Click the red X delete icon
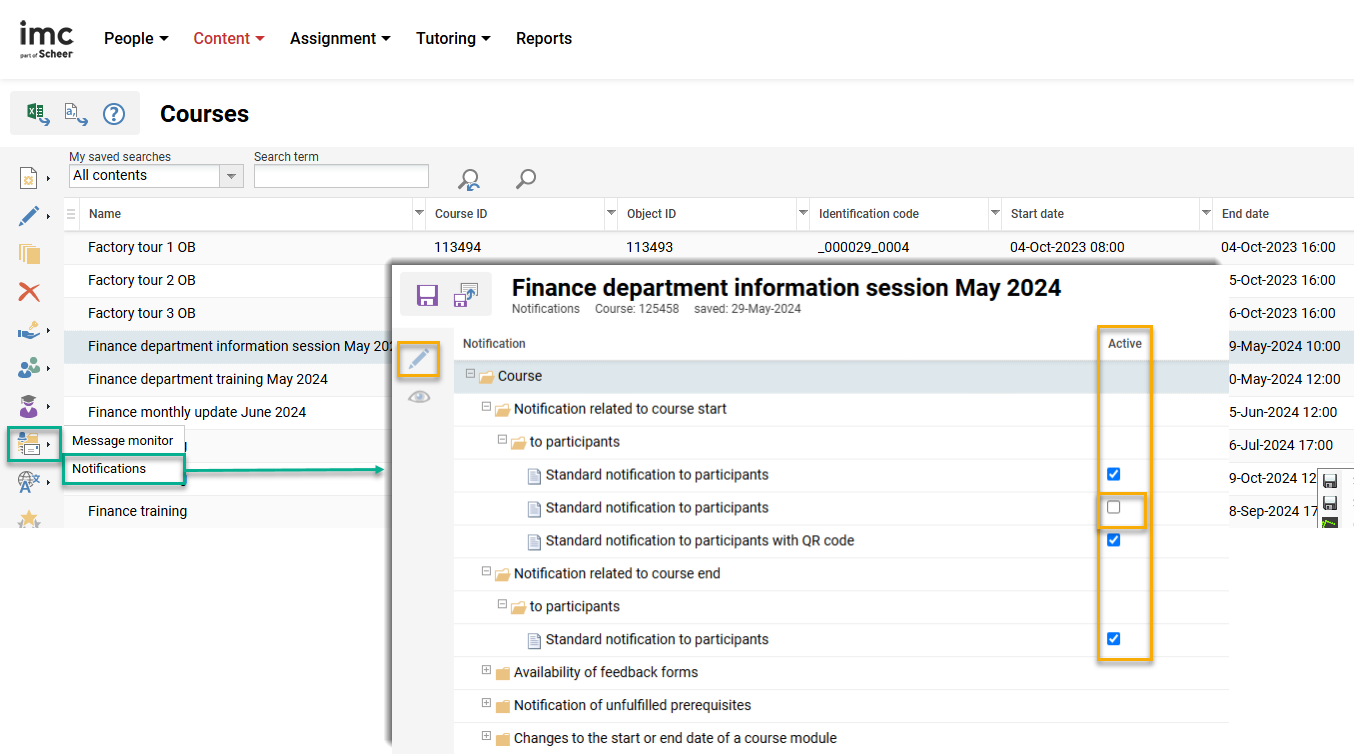Image resolution: width=1354 pixels, height=754 pixels. pyautogui.click(x=29, y=292)
